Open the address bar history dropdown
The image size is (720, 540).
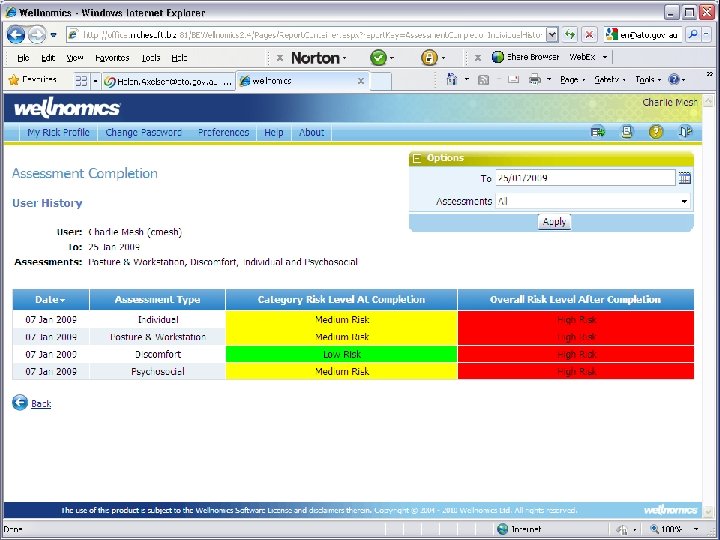552,34
